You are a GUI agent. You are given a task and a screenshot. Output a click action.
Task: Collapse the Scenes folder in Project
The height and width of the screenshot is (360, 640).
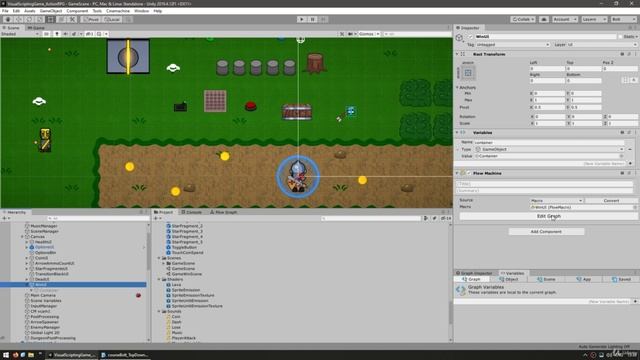(x=159, y=258)
